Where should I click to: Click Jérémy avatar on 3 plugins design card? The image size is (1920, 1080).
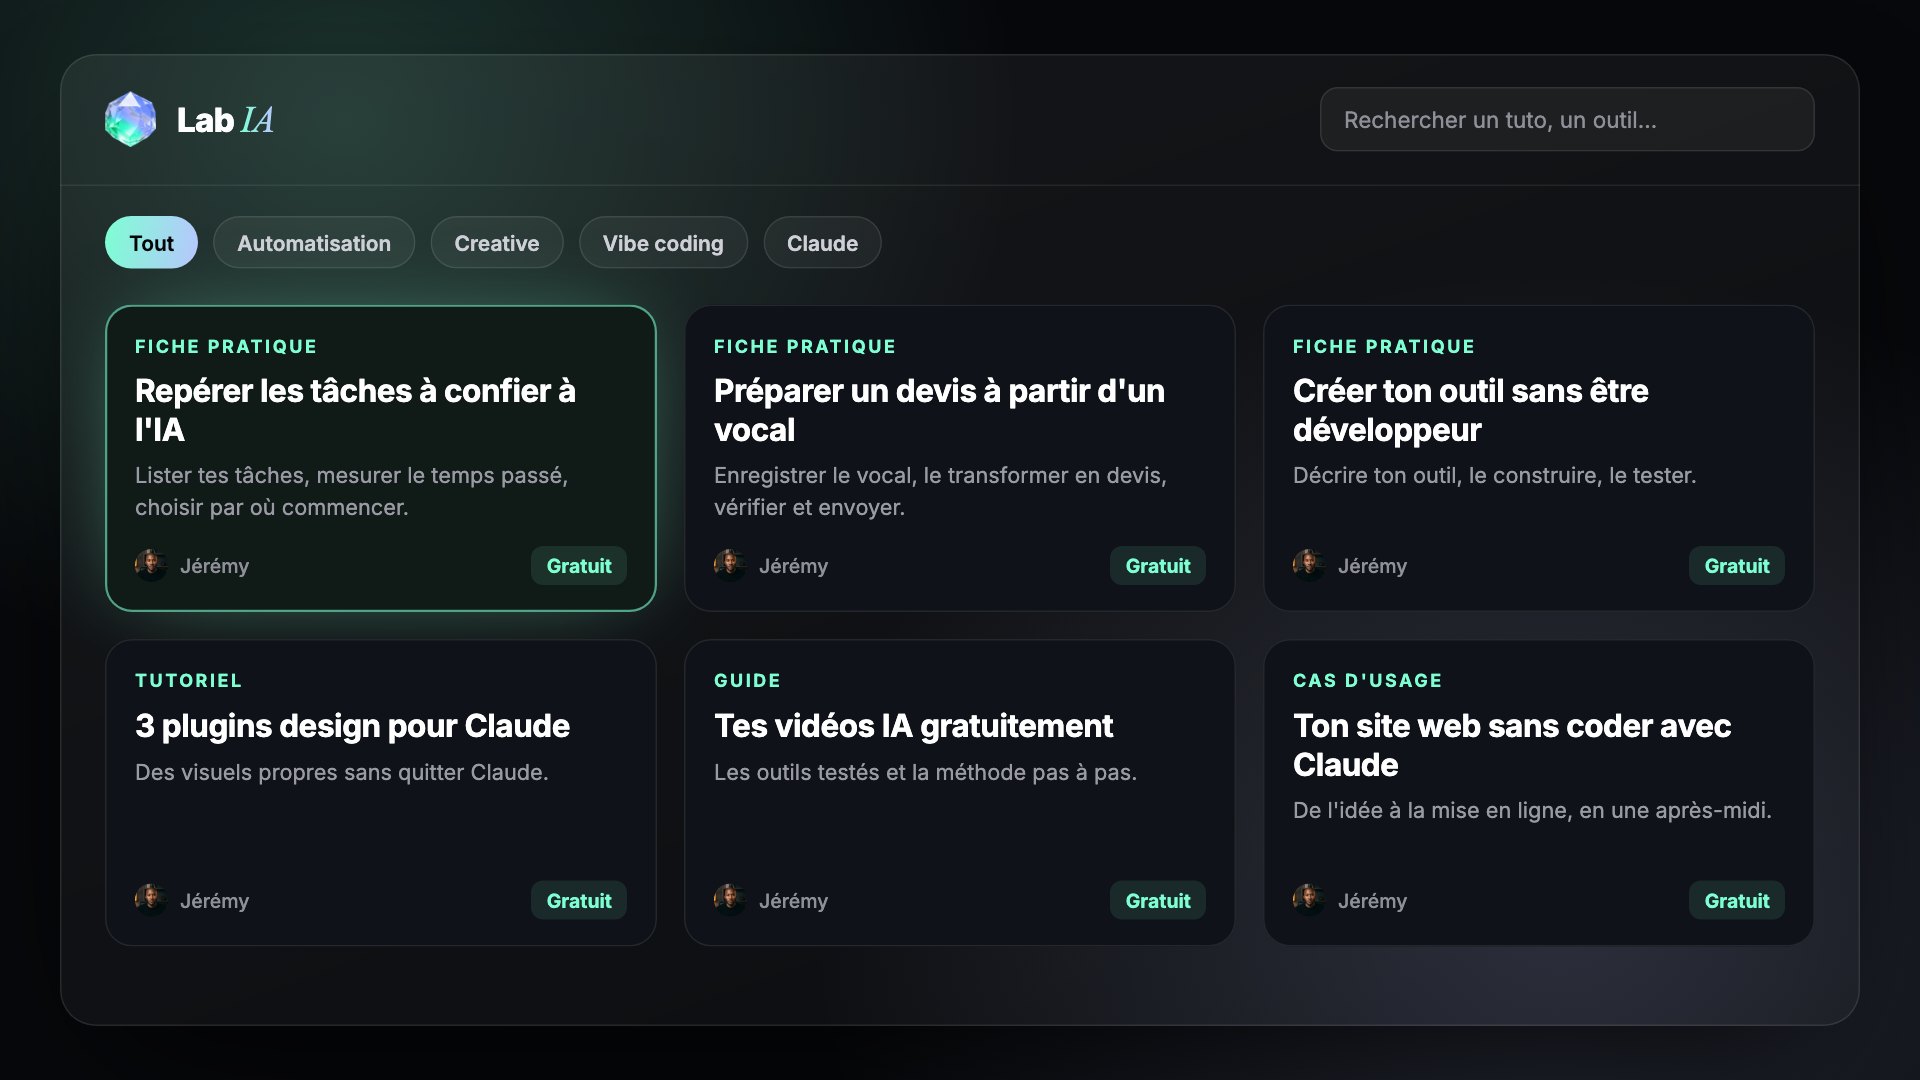(151, 900)
